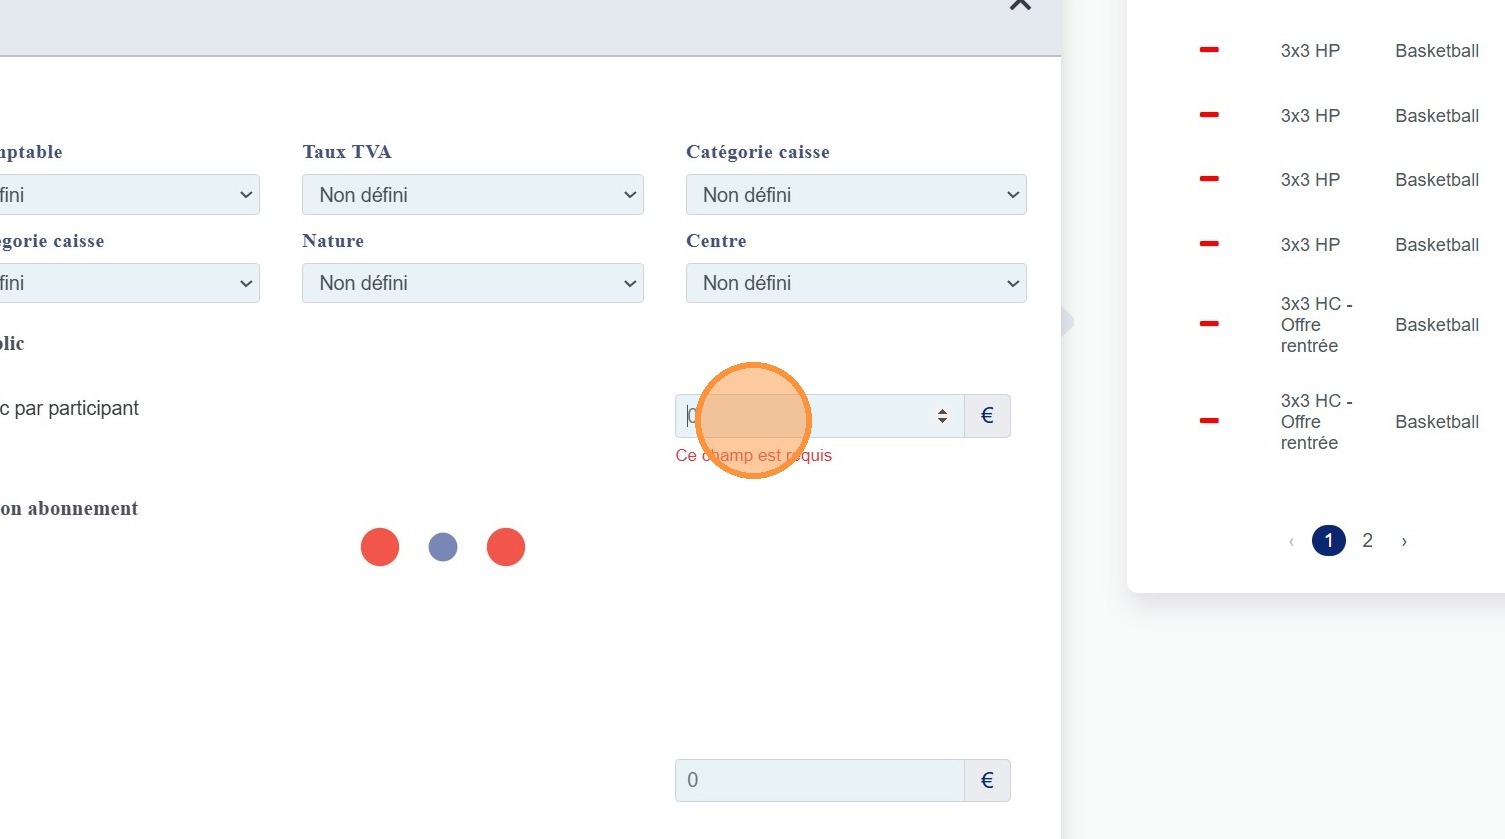Open the Taux TVA dropdown
Image resolution: width=1505 pixels, height=839 pixels.
point(472,195)
